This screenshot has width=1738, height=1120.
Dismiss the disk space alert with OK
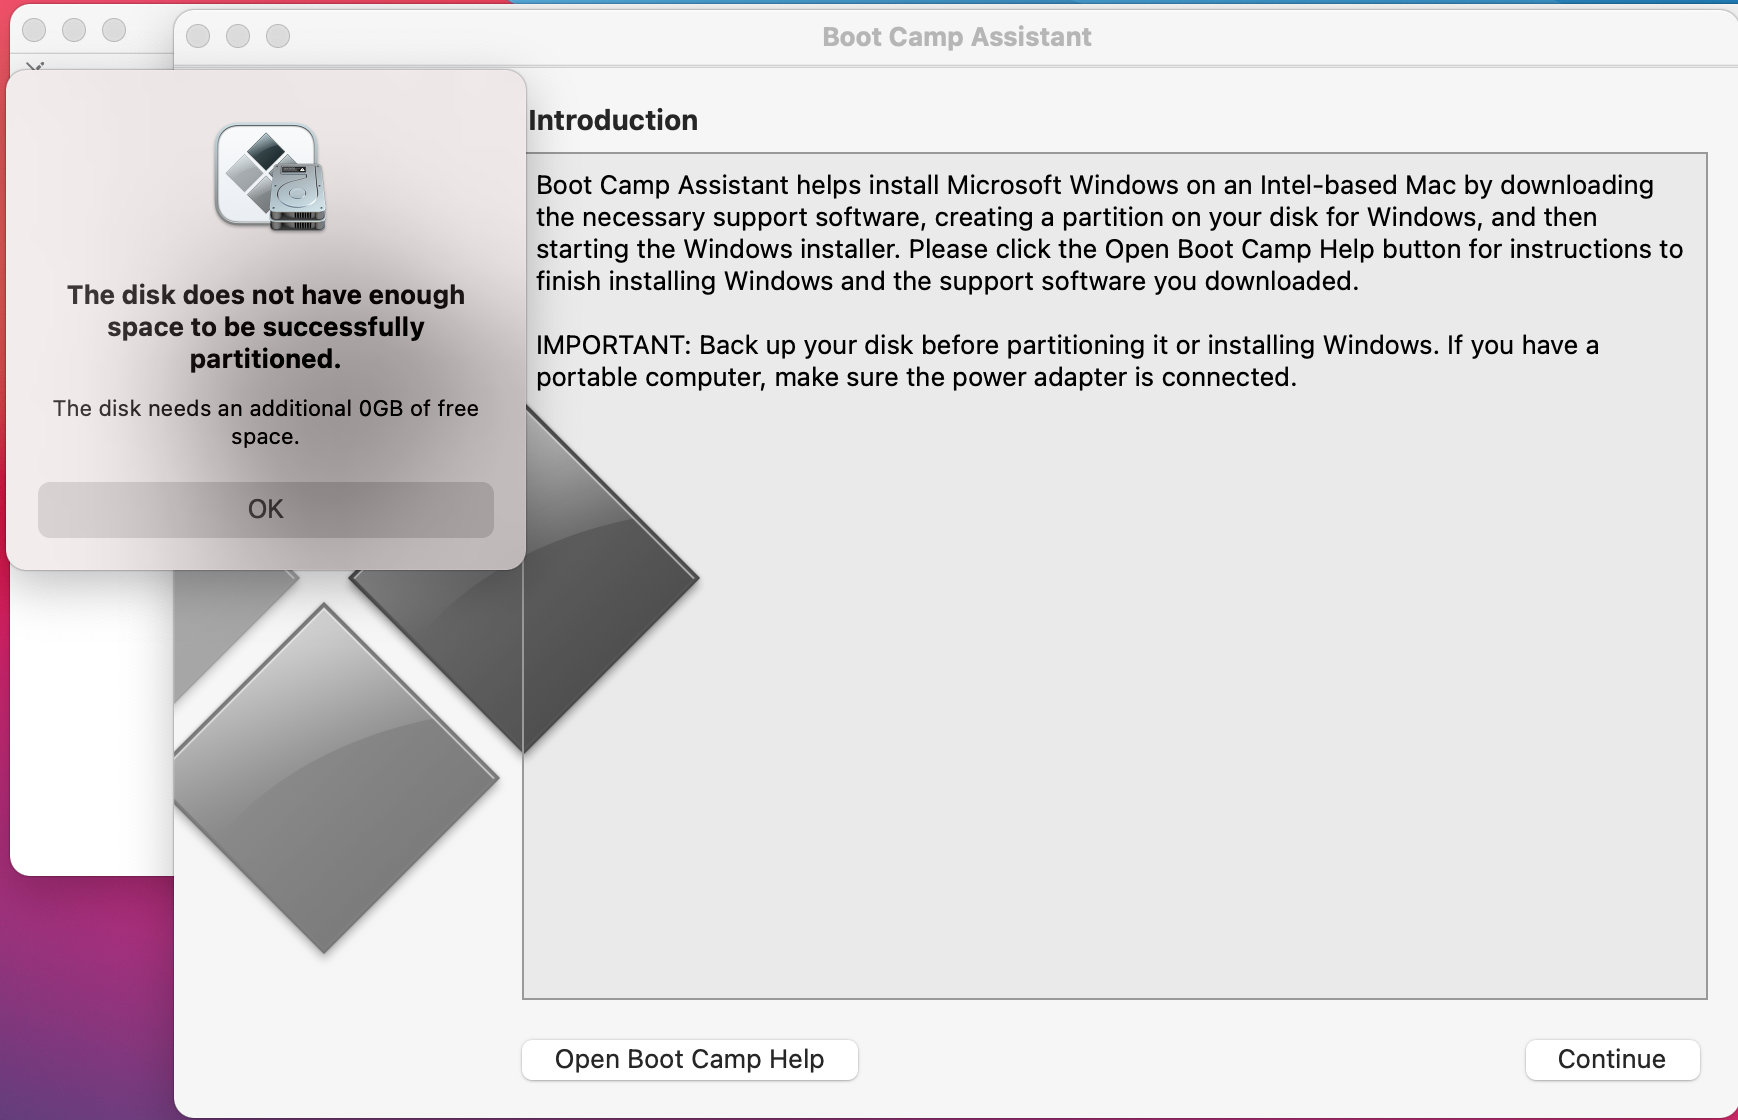pyautogui.click(x=266, y=509)
